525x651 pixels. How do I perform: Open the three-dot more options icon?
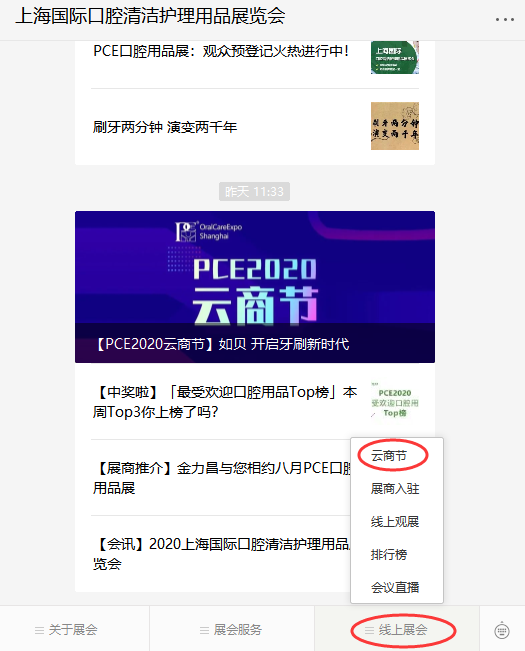click(x=505, y=19)
